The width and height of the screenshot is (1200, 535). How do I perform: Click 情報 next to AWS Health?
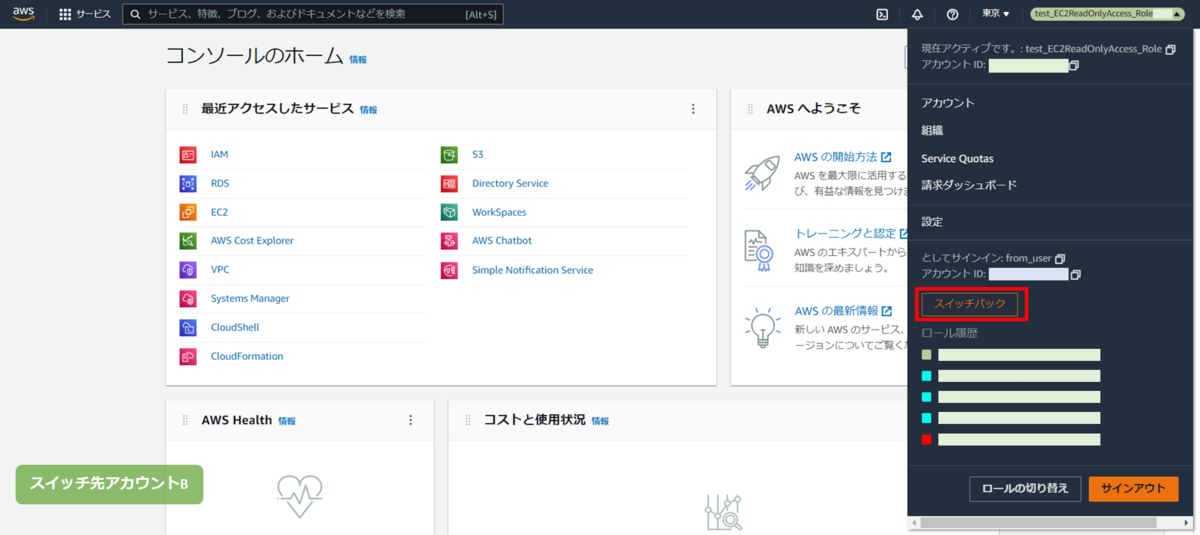(x=287, y=421)
